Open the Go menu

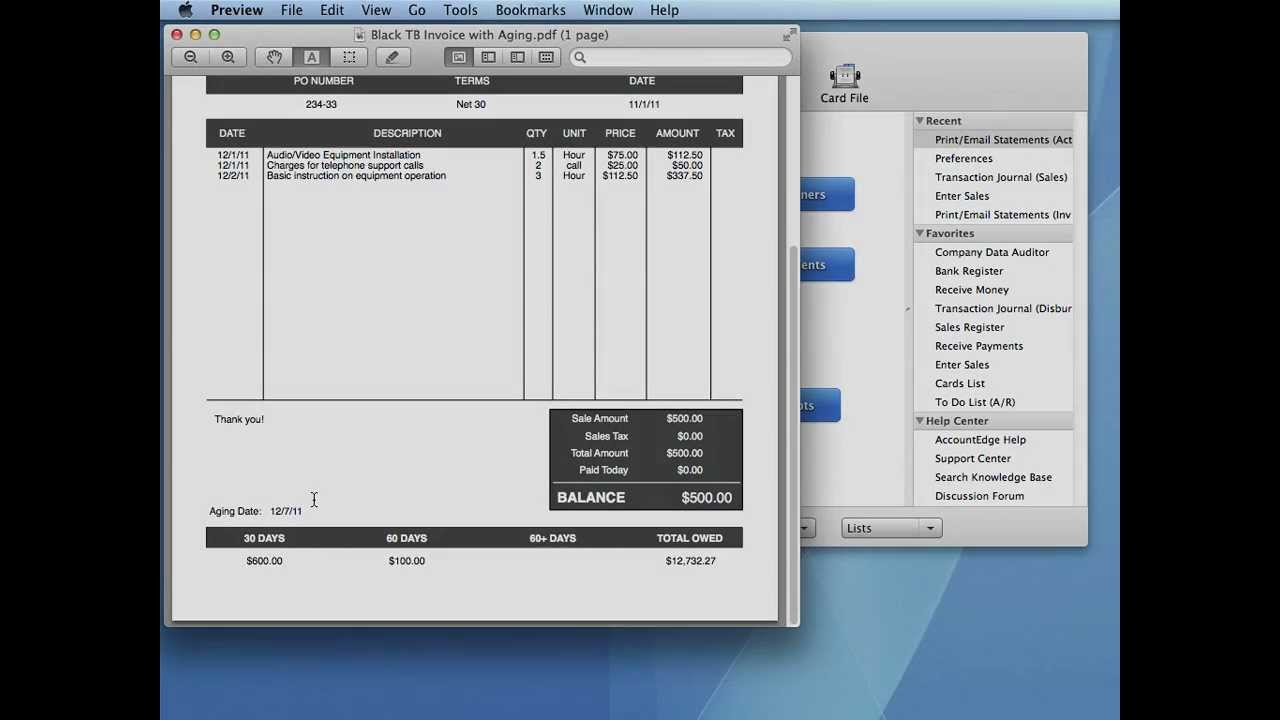tap(417, 10)
